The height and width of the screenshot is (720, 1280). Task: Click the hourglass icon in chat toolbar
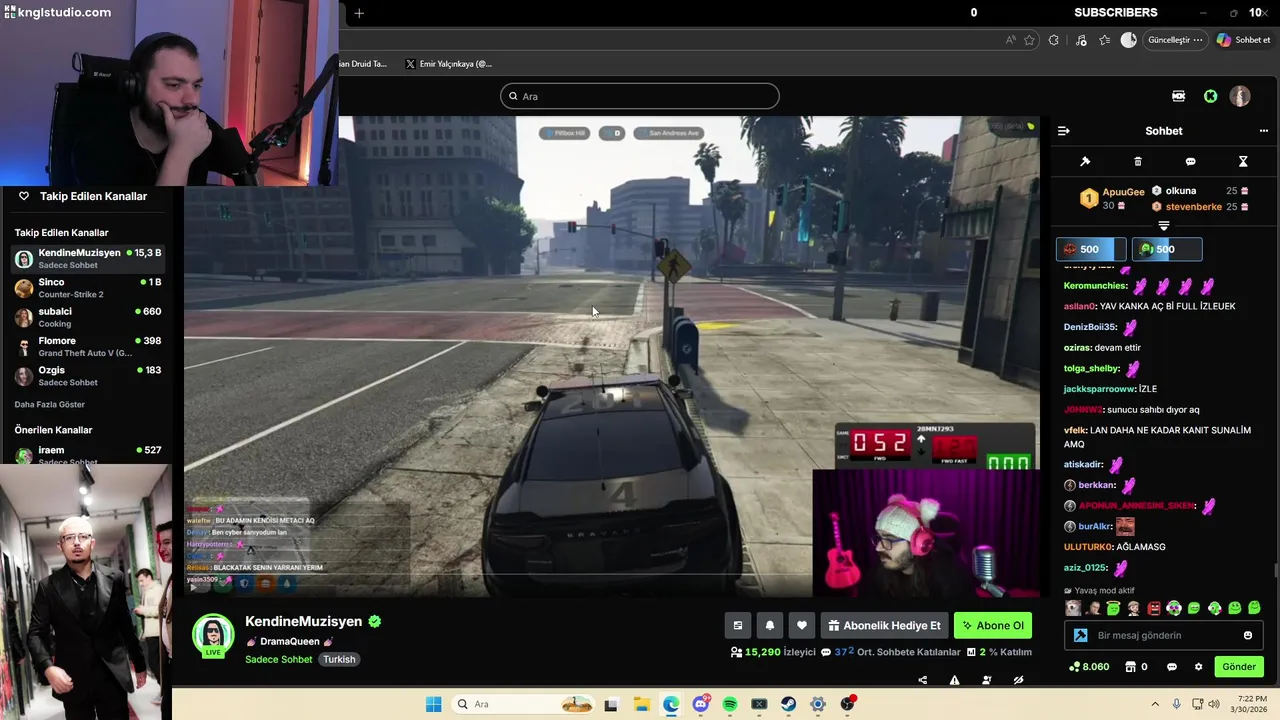(1243, 161)
